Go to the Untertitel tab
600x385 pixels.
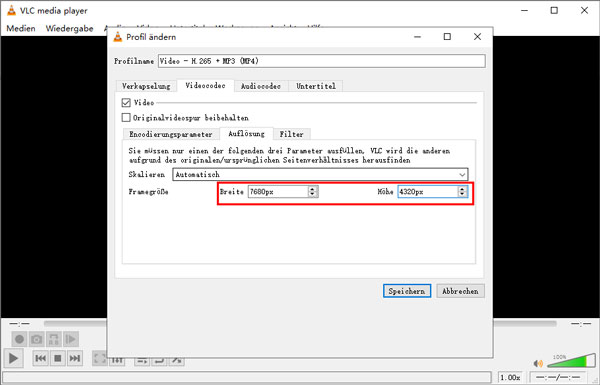pos(316,86)
